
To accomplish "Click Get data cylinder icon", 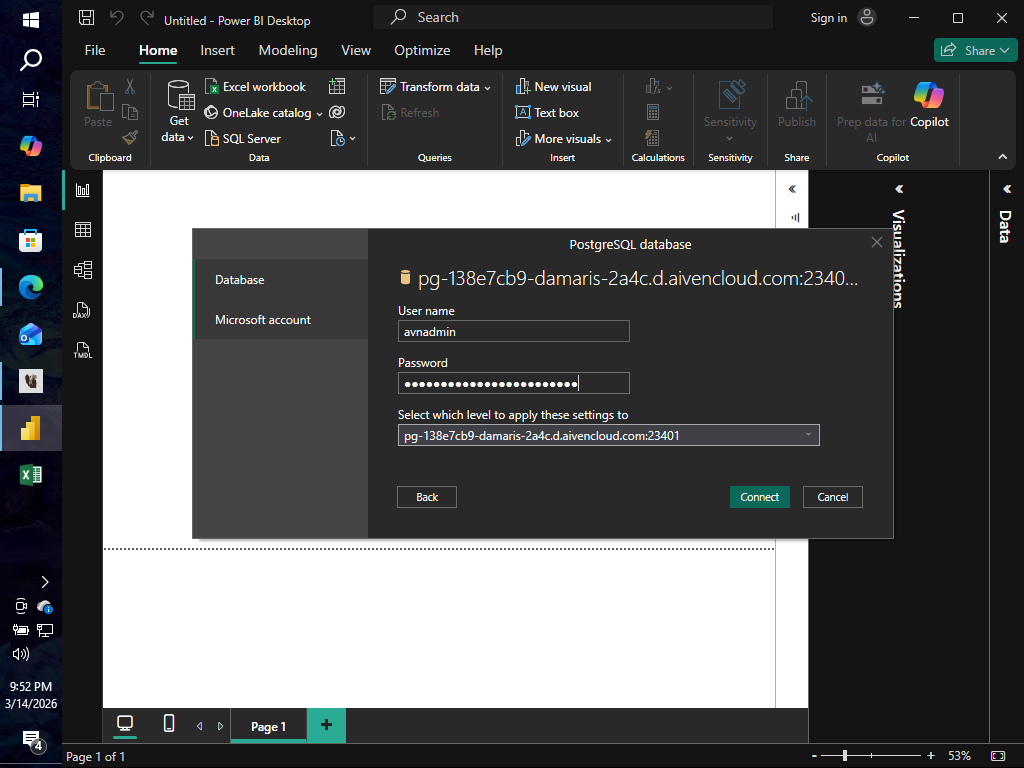I will coord(179,95).
